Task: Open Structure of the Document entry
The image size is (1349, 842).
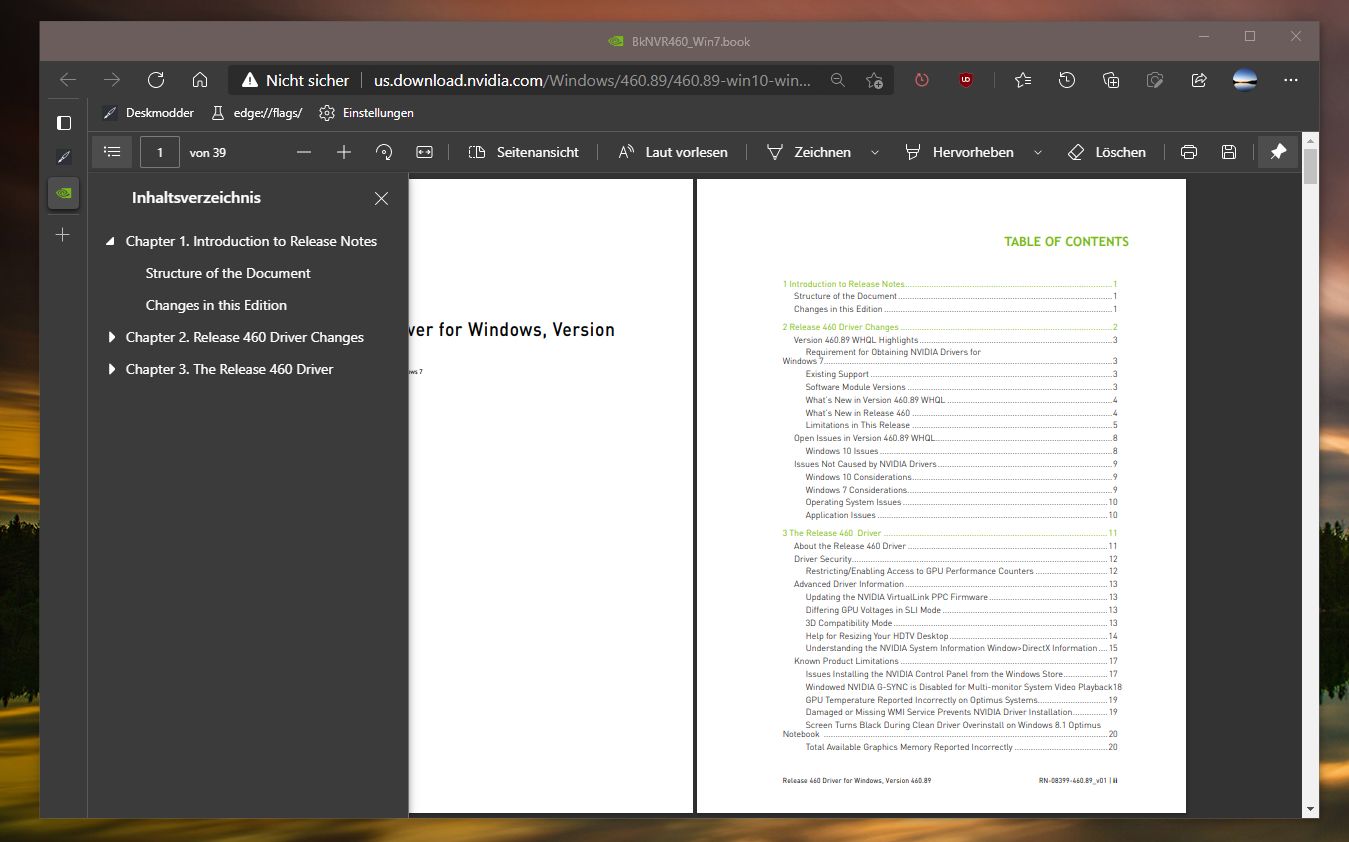Action: tap(228, 273)
